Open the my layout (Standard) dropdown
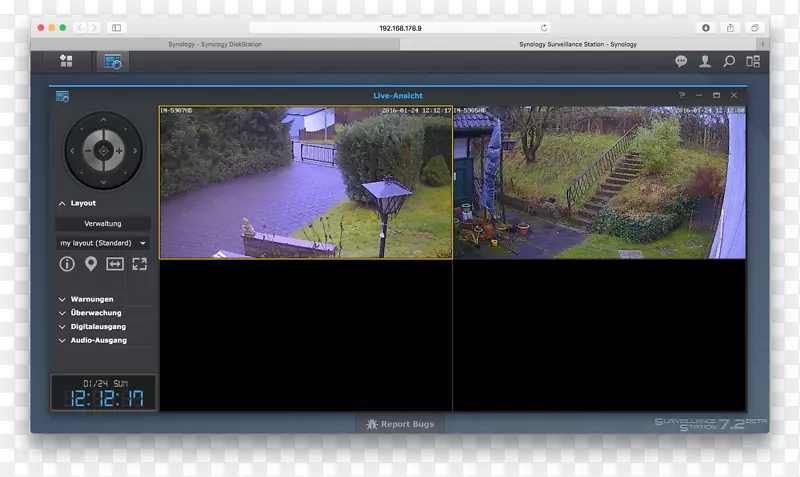 (x=103, y=243)
